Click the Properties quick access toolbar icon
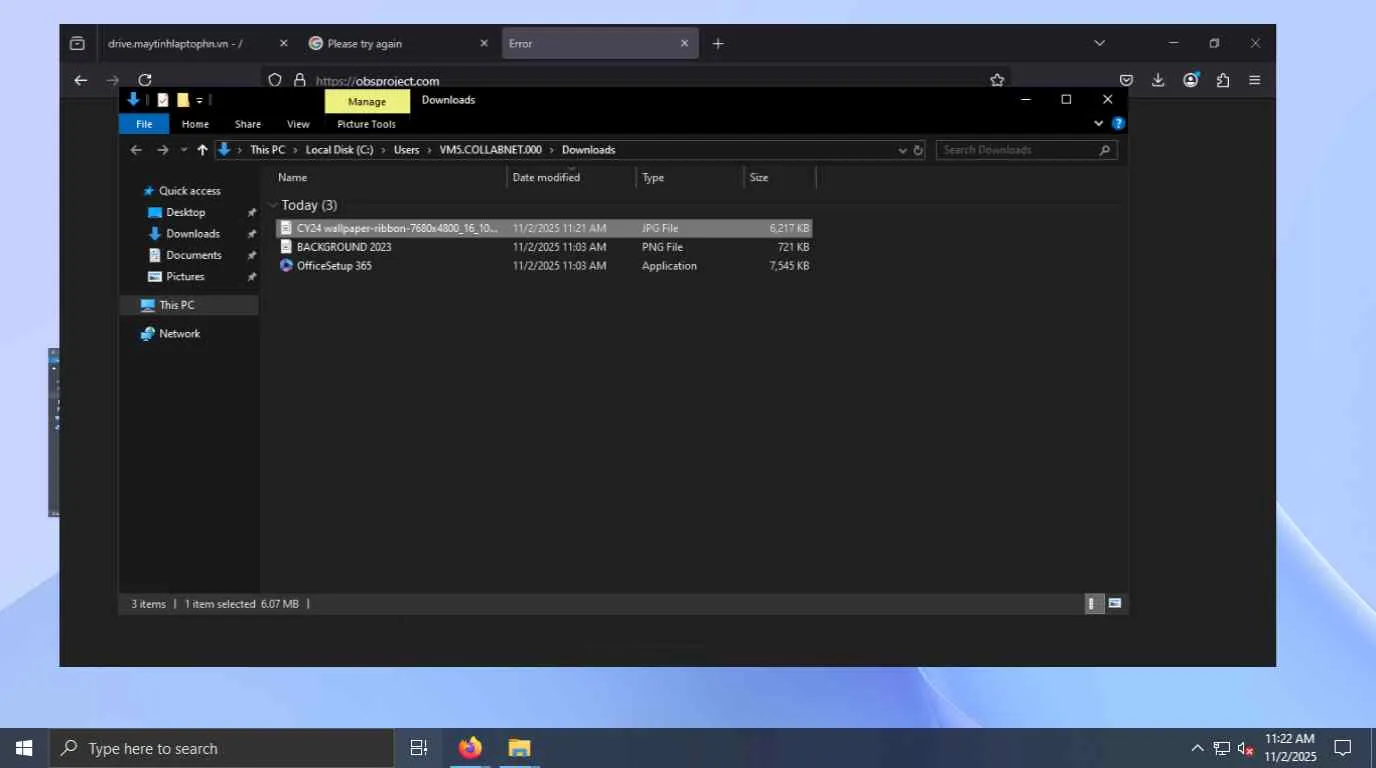Viewport: 1376px width, 768px height. point(163,100)
